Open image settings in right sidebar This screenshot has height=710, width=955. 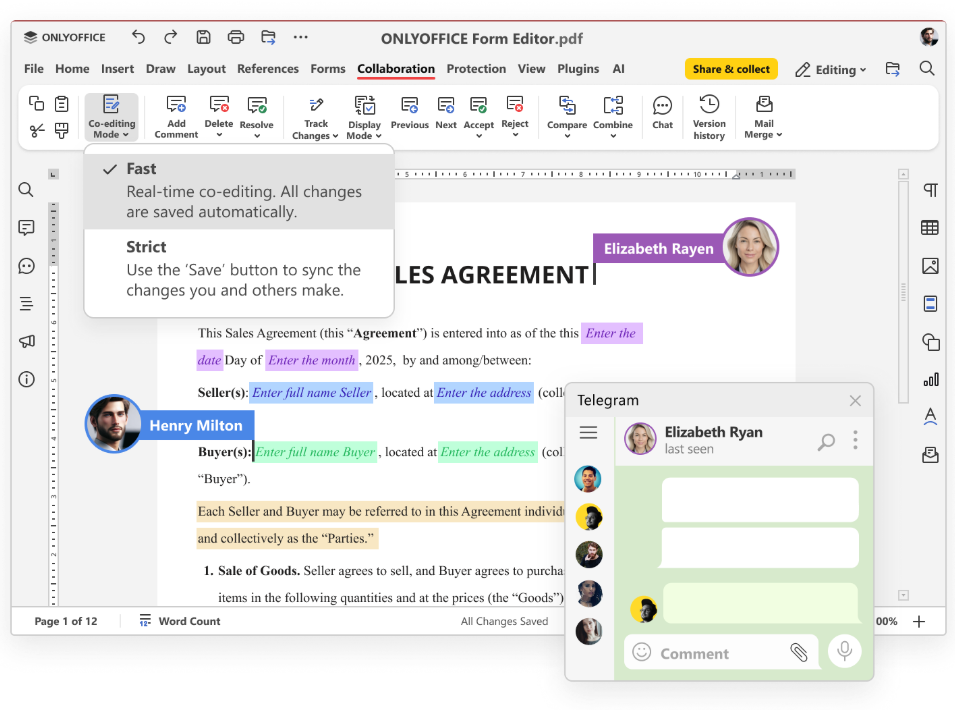[930, 266]
